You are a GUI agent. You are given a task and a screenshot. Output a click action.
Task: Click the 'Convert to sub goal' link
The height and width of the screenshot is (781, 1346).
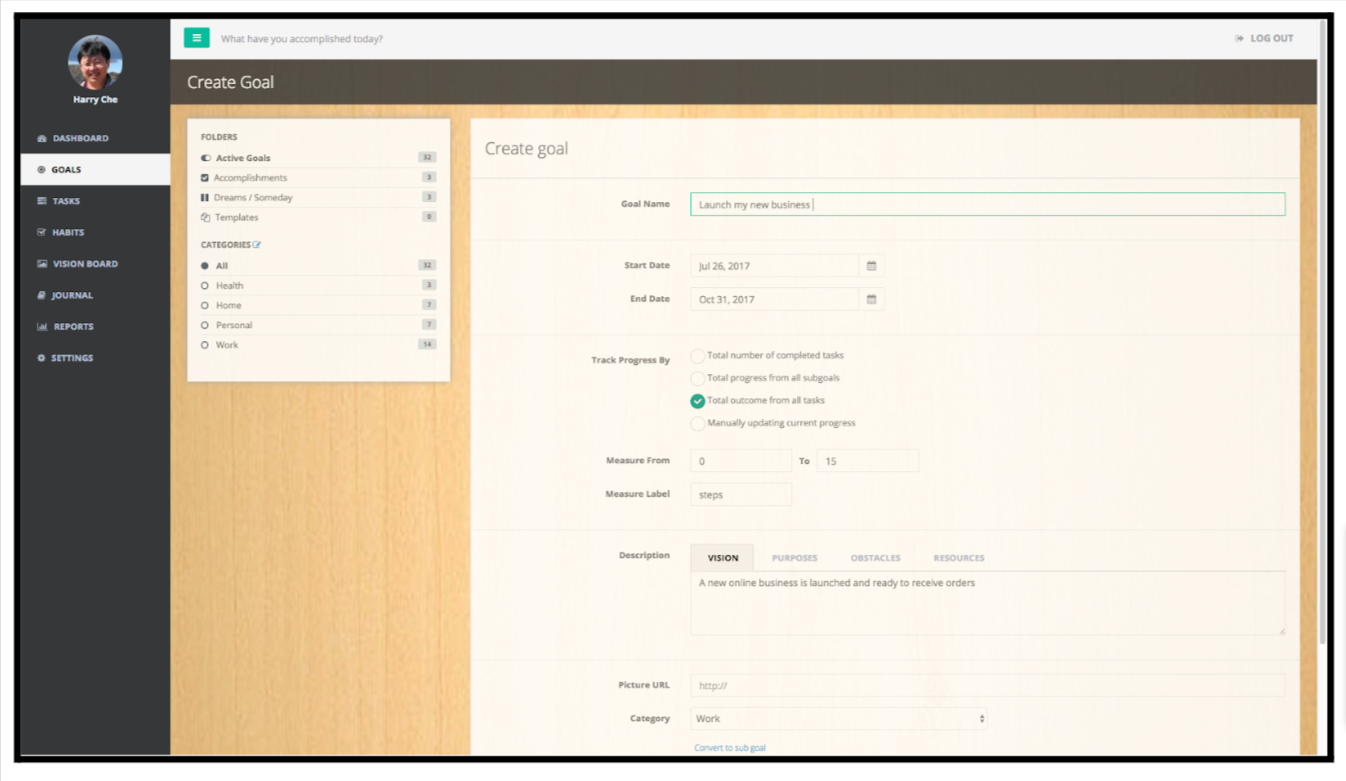click(730, 747)
